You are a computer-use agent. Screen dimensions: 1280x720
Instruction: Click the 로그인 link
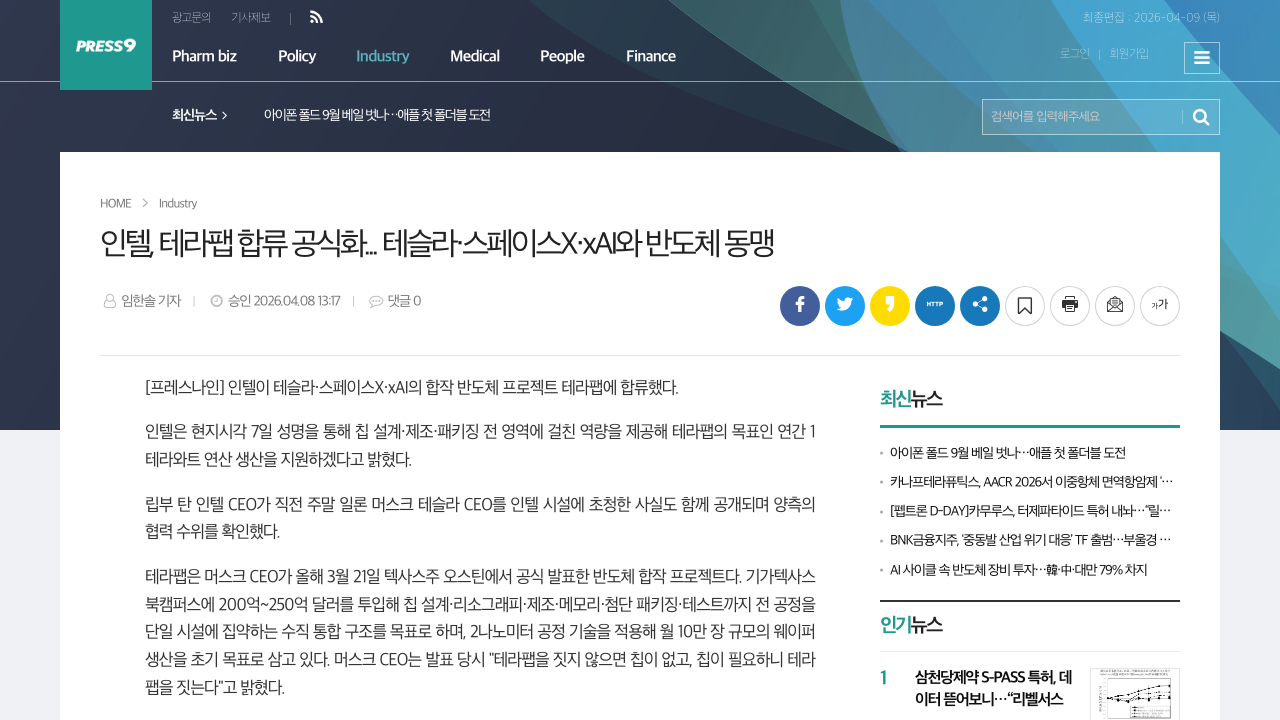[1075, 53]
